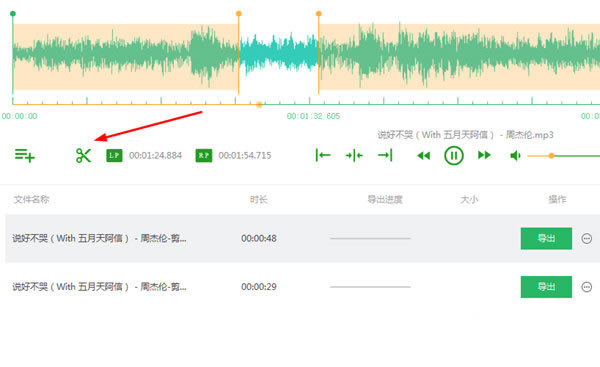Jump to selection end icon

(385, 155)
